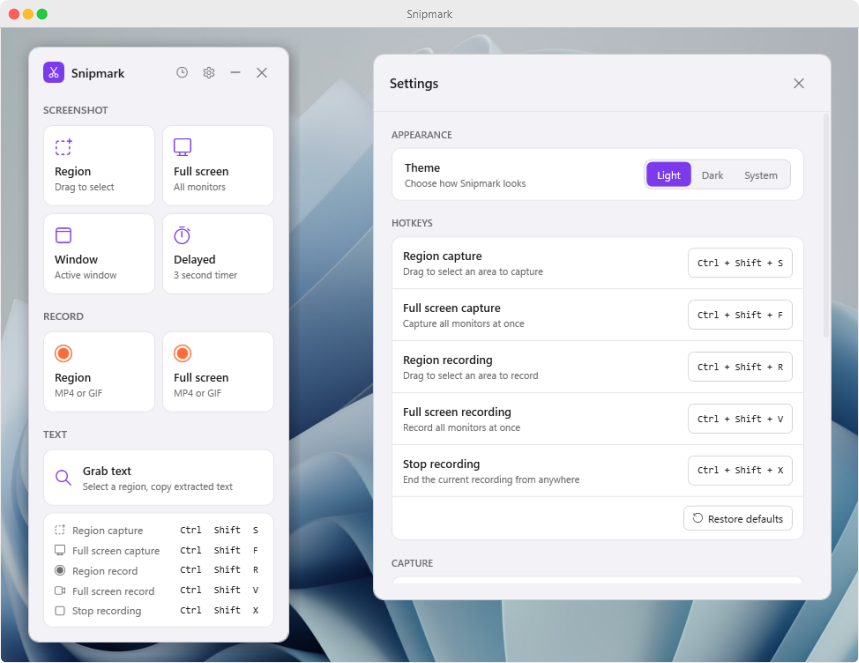Viewport: 859px width, 663px height.
Task: Click the stopwatch icon in Delayed card
Action: click(182, 235)
